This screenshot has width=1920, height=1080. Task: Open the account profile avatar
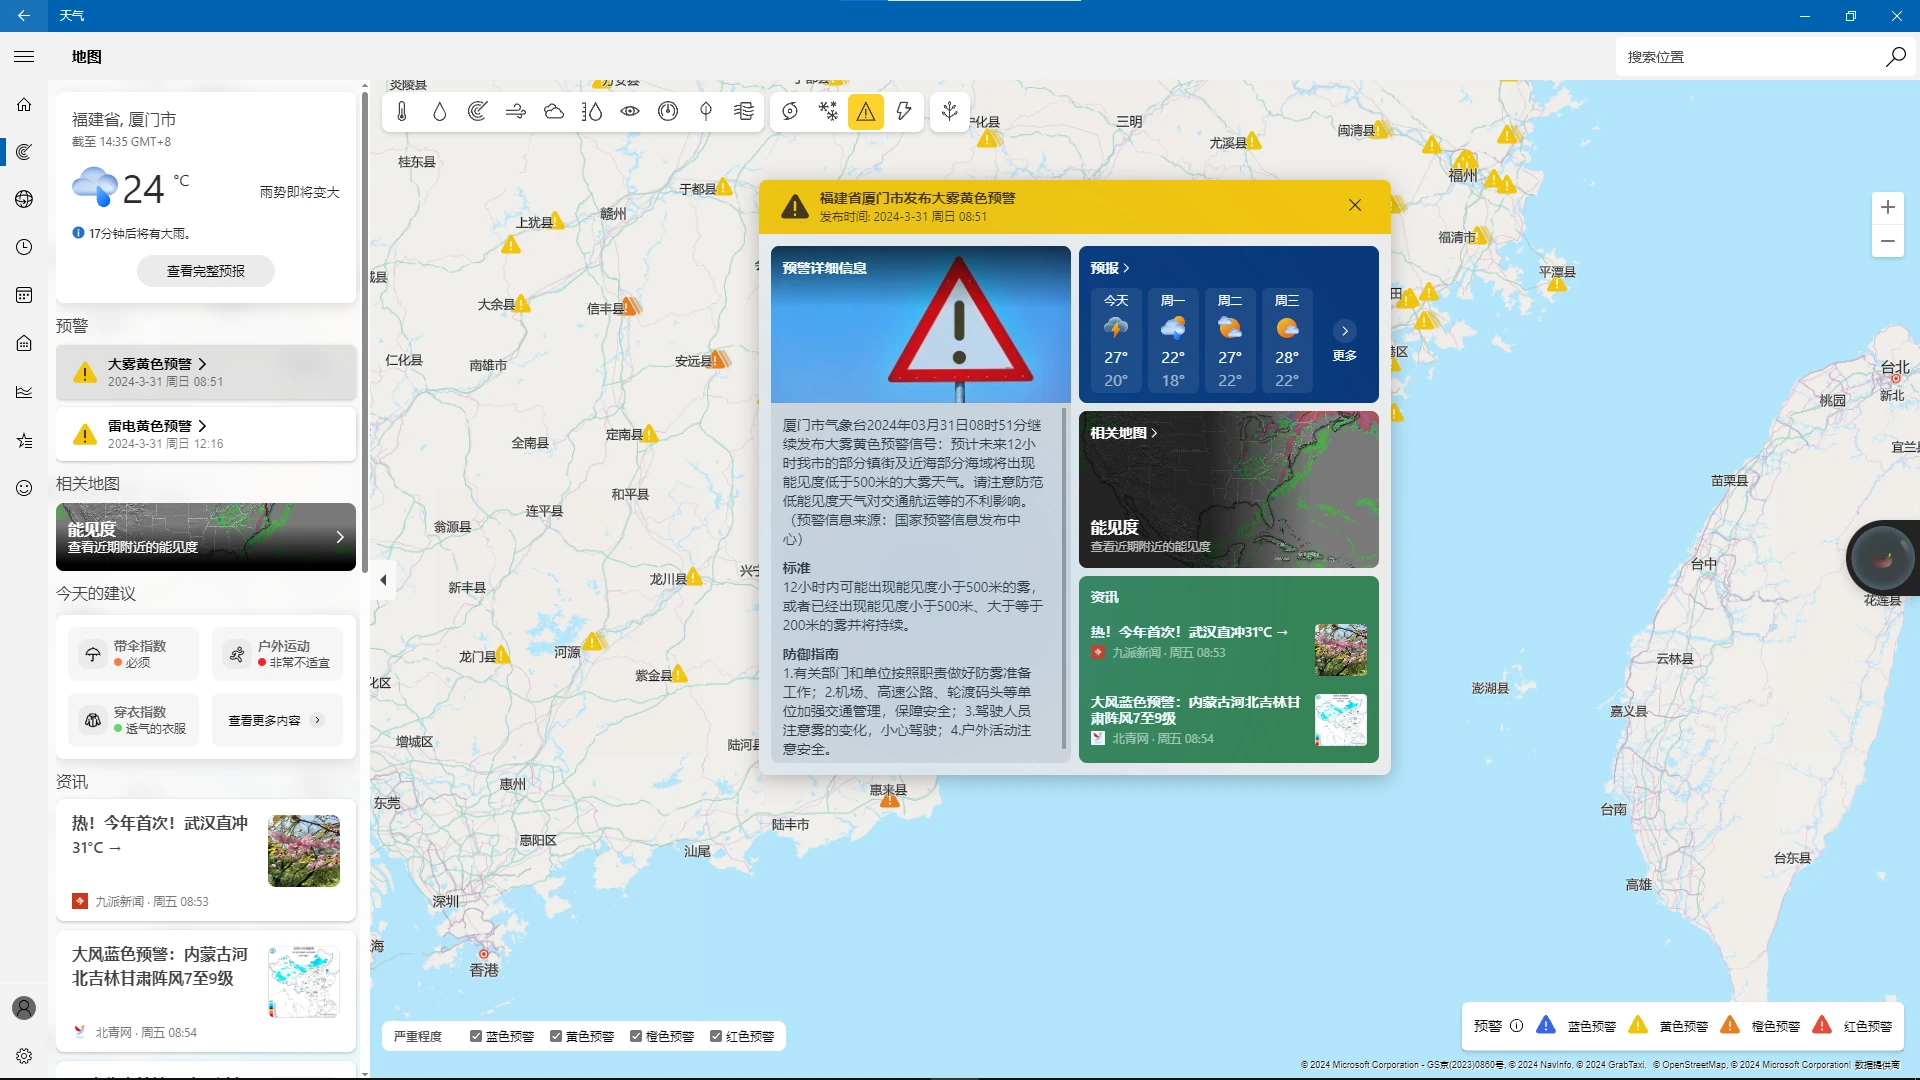[x=24, y=1008]
